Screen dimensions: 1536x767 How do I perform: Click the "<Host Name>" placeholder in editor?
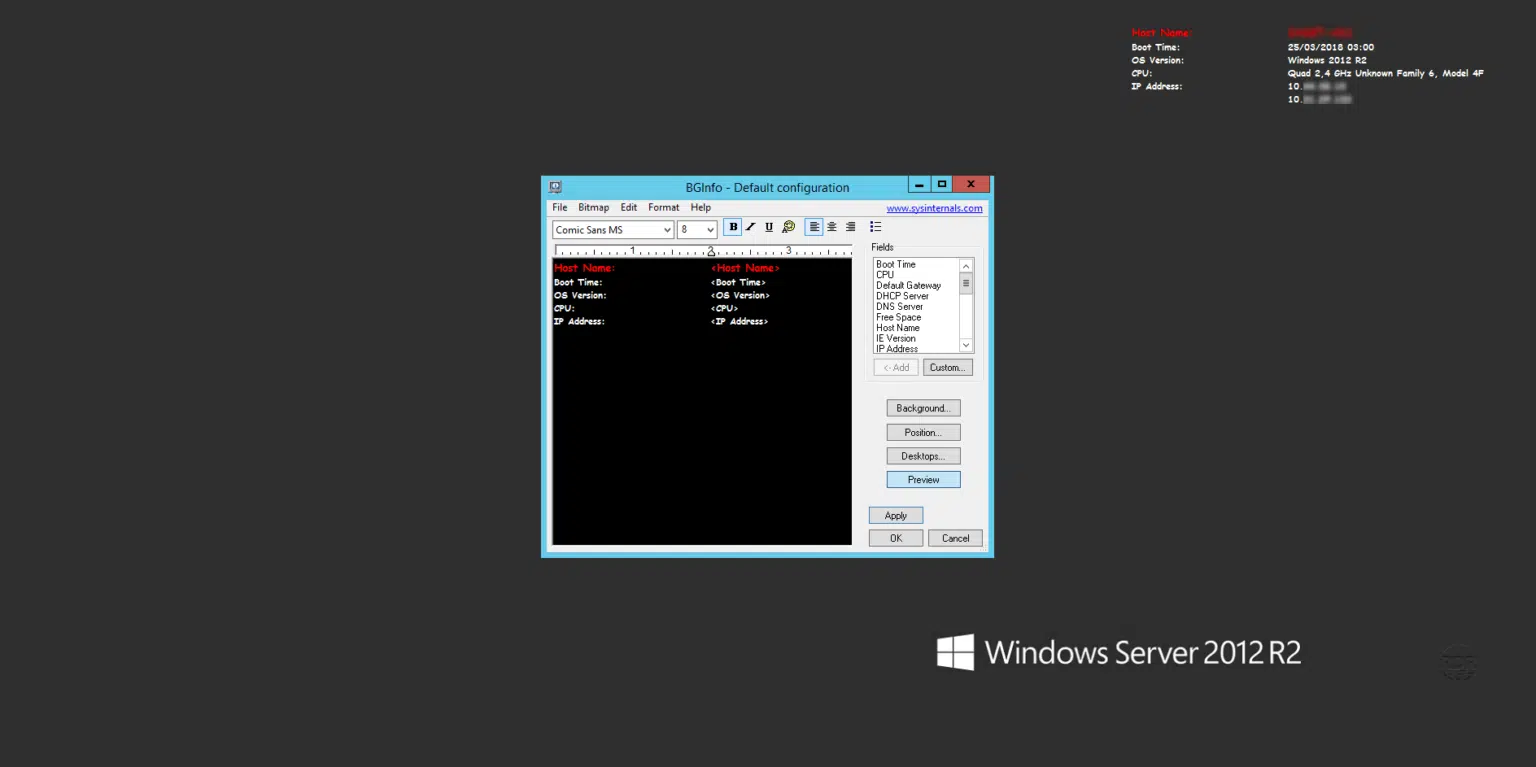pyautogui.click(x=745, y=268)
